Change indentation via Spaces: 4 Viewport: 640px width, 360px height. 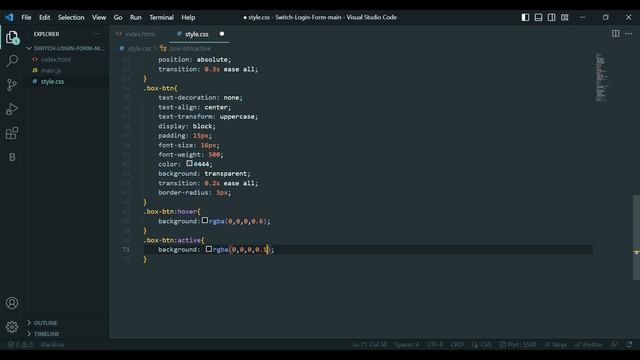point(407,344)
